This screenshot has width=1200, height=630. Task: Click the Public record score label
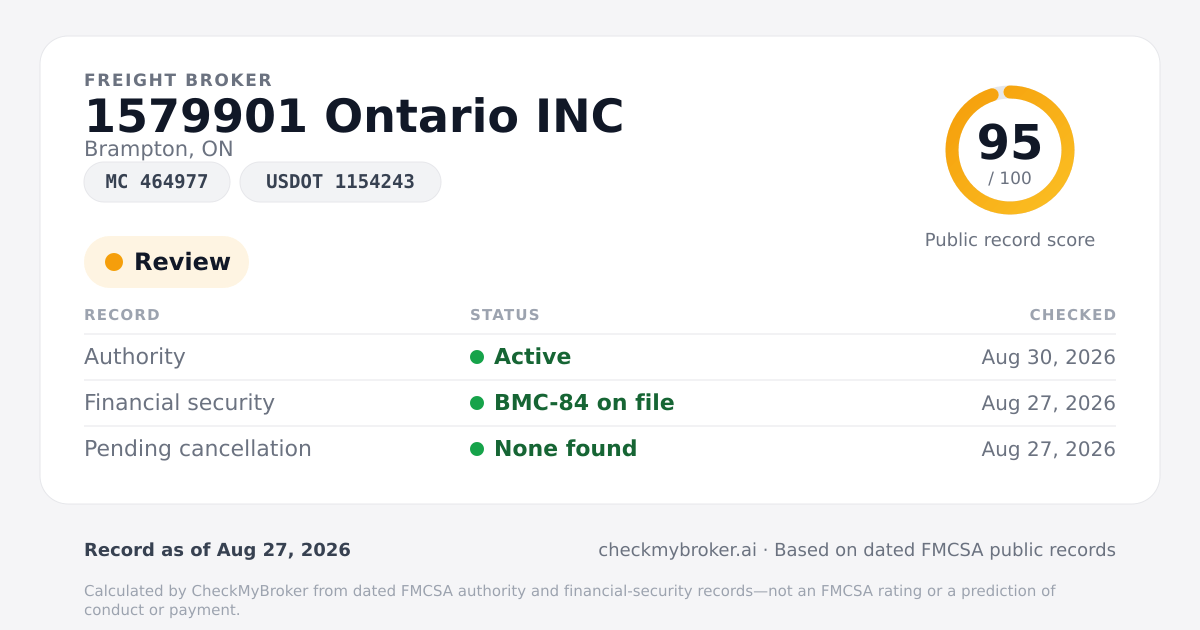coord(1010,240)
